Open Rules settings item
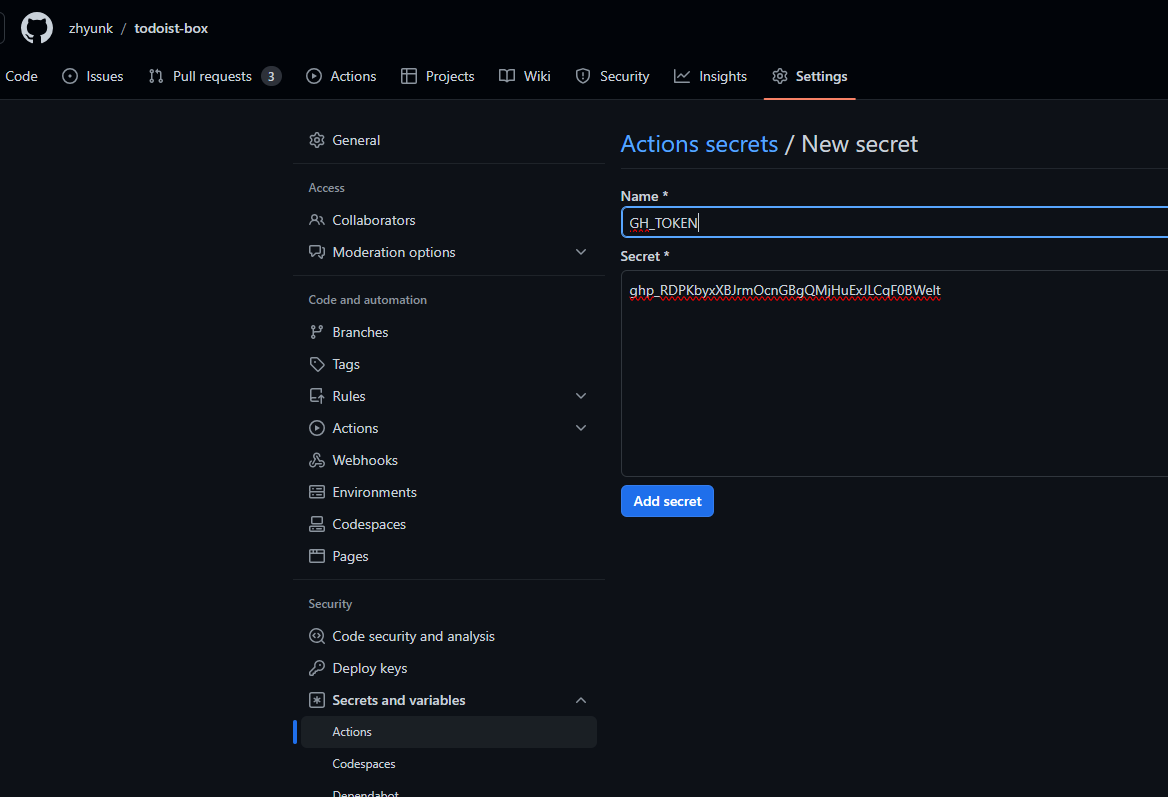 (448, 396)
